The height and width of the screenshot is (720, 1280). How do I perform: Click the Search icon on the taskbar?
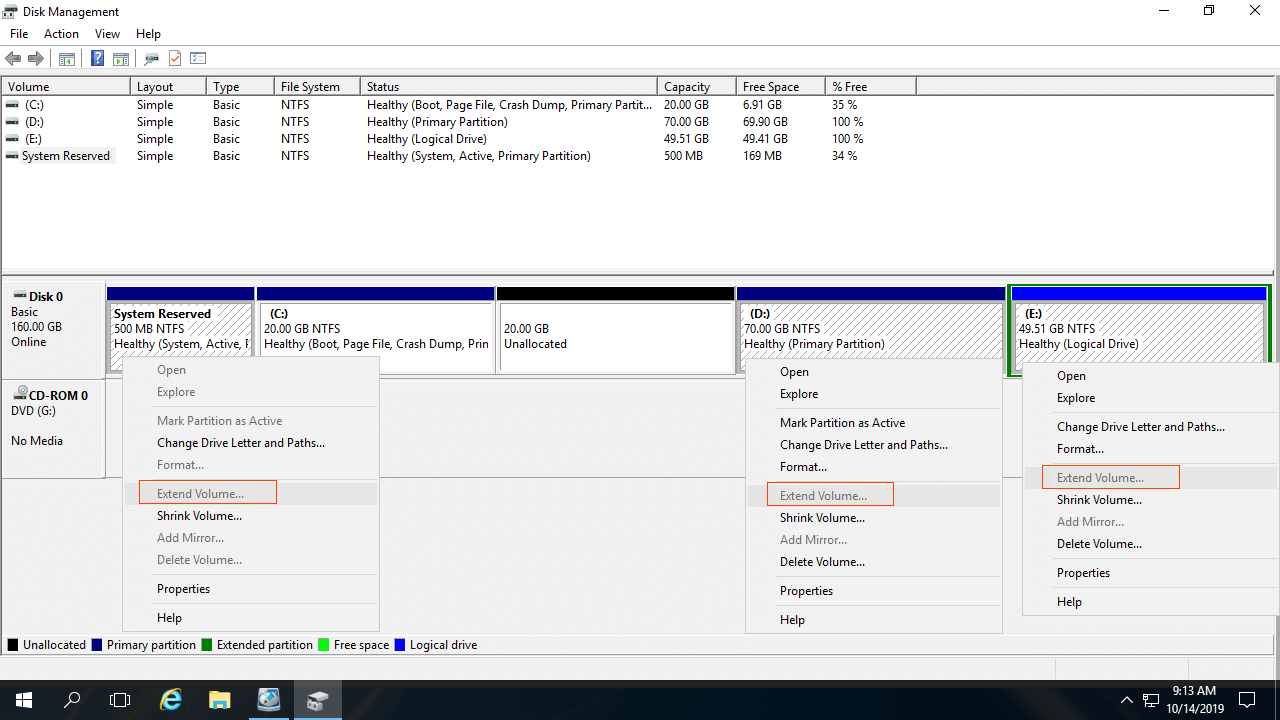tap(71, 699)
